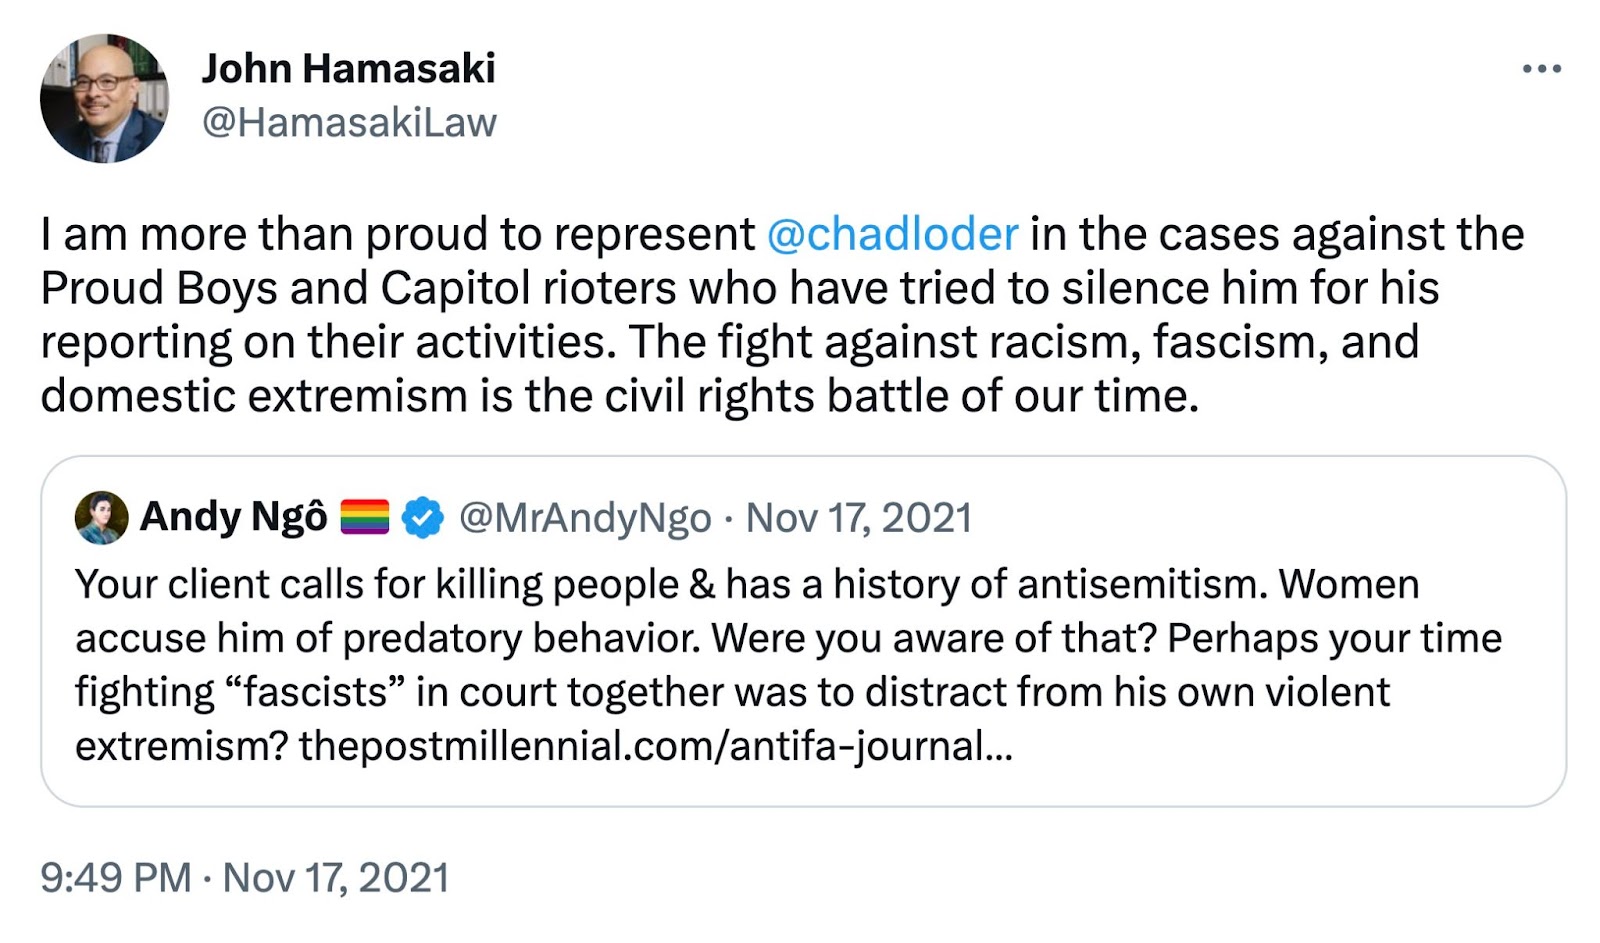
Task: Click "I am more than proud to represent"
Action: [398, 235]
